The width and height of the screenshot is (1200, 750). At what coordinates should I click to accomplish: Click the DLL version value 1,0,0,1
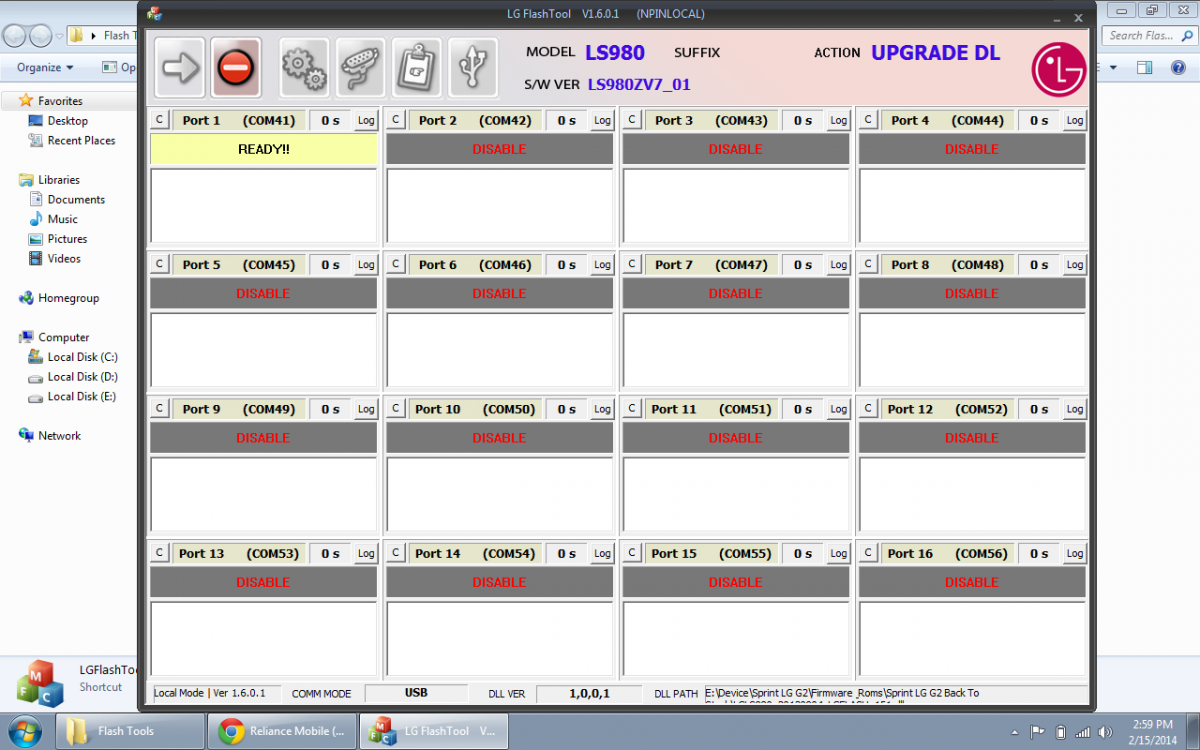tap(590, 693)
